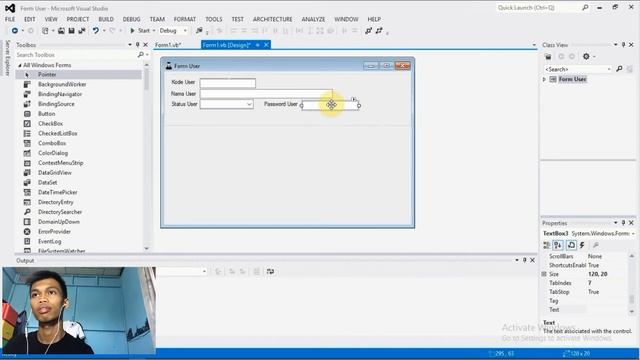Click the Kode User textbox on the form
This screenshot has width=640, height=360.
(x=228, y=83)
